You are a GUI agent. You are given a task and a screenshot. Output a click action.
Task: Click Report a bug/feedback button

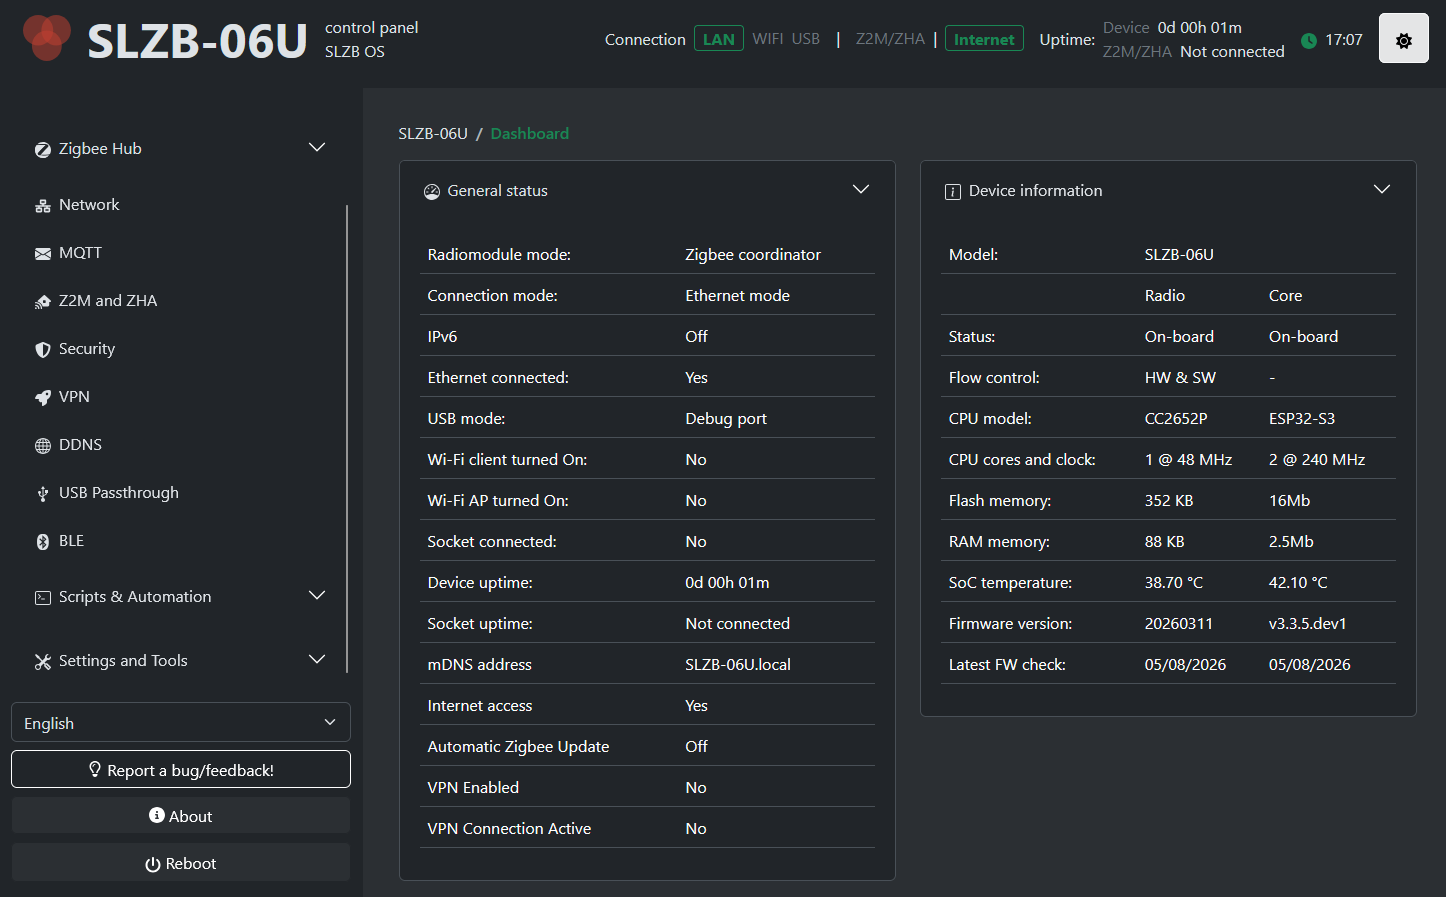pos(181,769)
